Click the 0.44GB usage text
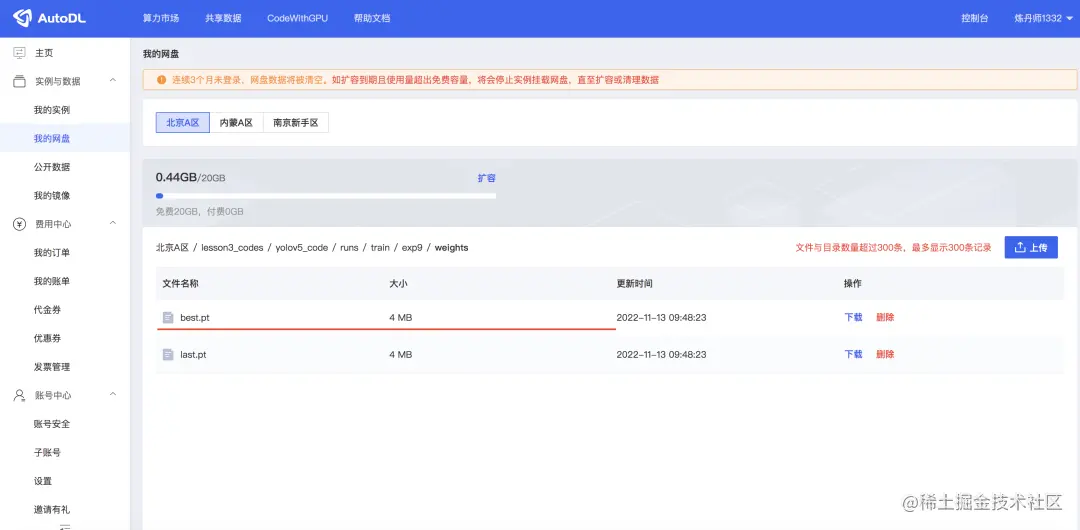1080x530 pixels. [176, 178]
